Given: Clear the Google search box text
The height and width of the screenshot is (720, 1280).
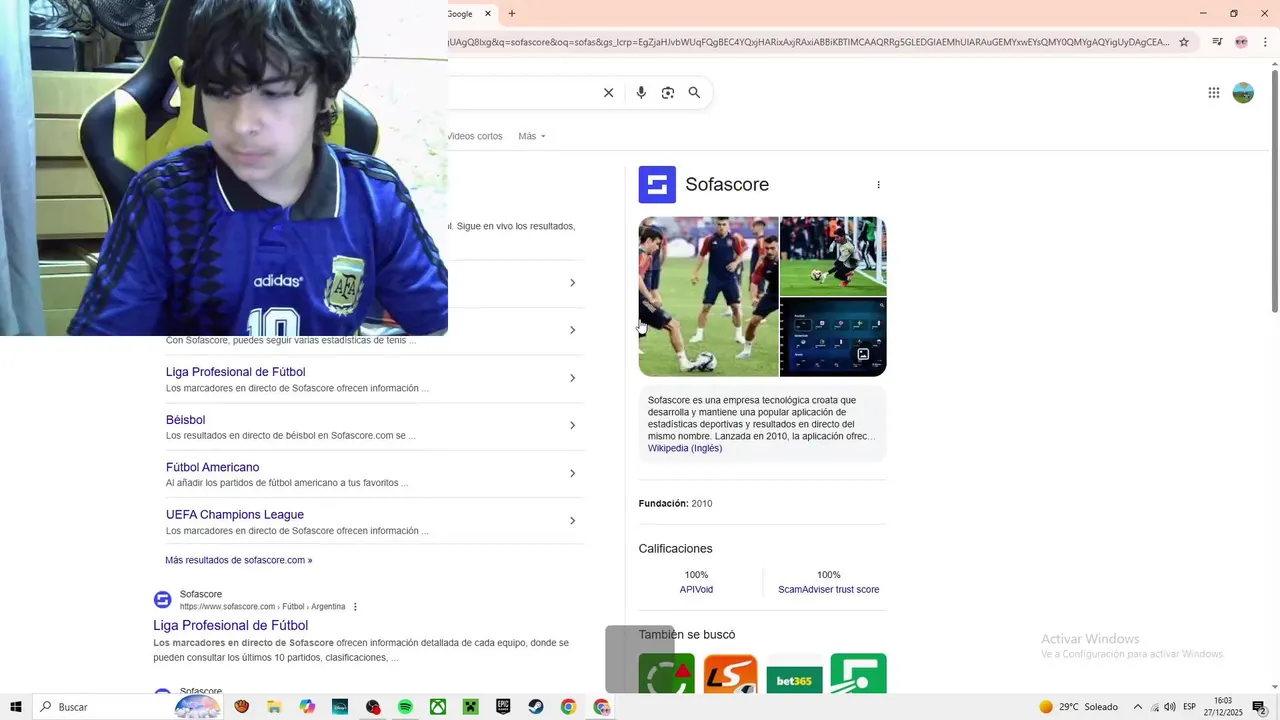Looking at the screenshot, I should click(x=608, y=93).
